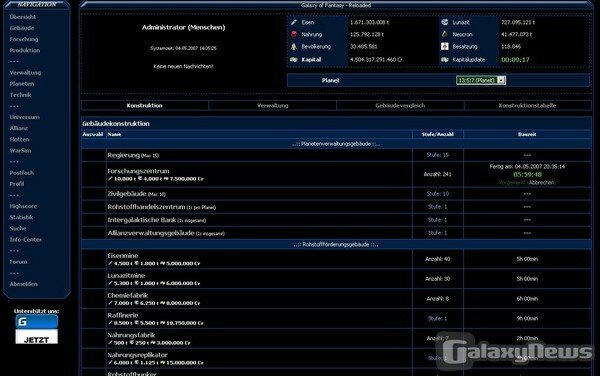
Task: Open Suche in the navigation sidebar
Action: [x=18, y=228]
